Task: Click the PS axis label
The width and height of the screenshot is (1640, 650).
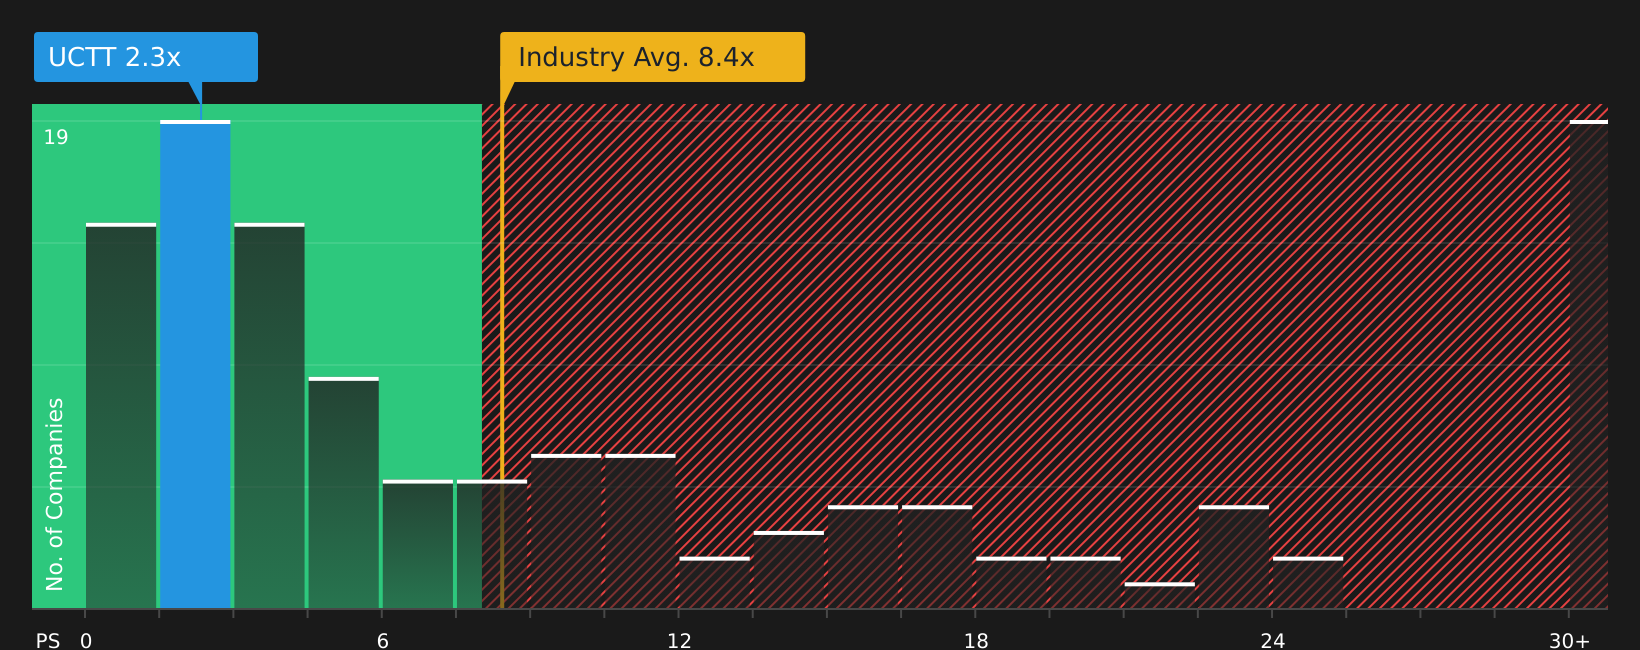Action: [48, 641]
